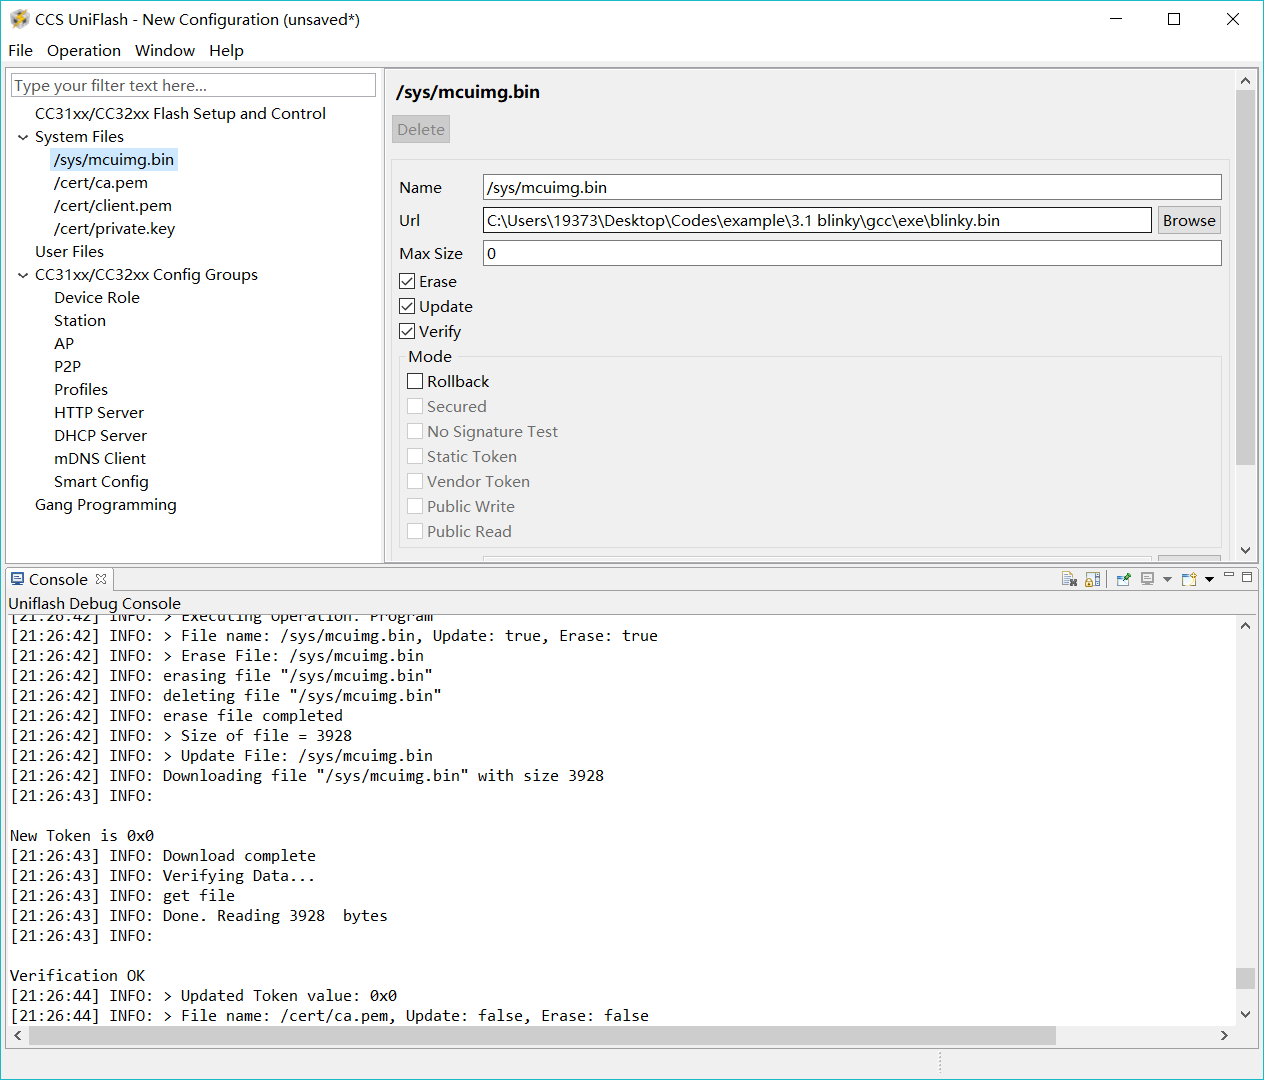The width and height of the screenshot is (1264, 1080).
Task: Enable the Rollback mode checkbox
Action: pyautogui.click(x=415, y=381)
